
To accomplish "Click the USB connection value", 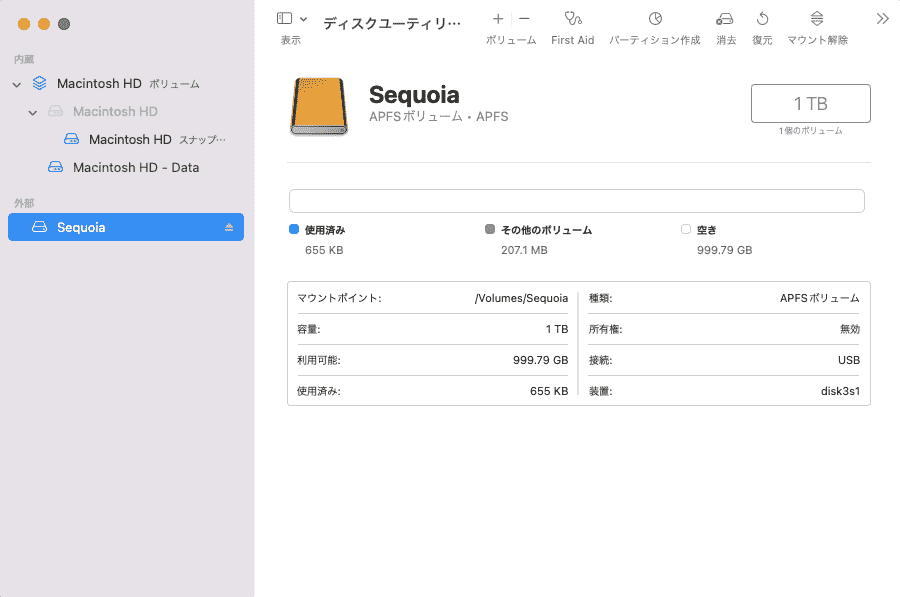I will click(x=849, y=360).
